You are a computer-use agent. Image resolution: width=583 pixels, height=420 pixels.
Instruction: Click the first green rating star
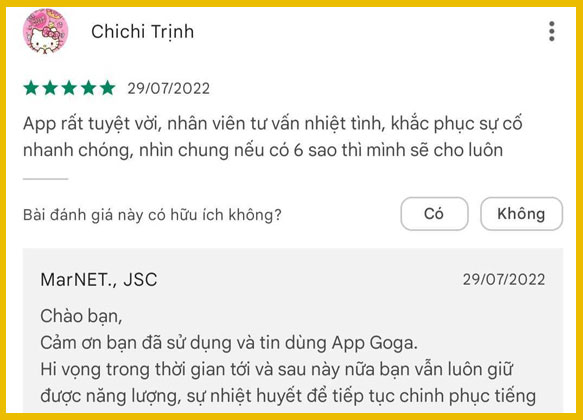click(31, 88)
